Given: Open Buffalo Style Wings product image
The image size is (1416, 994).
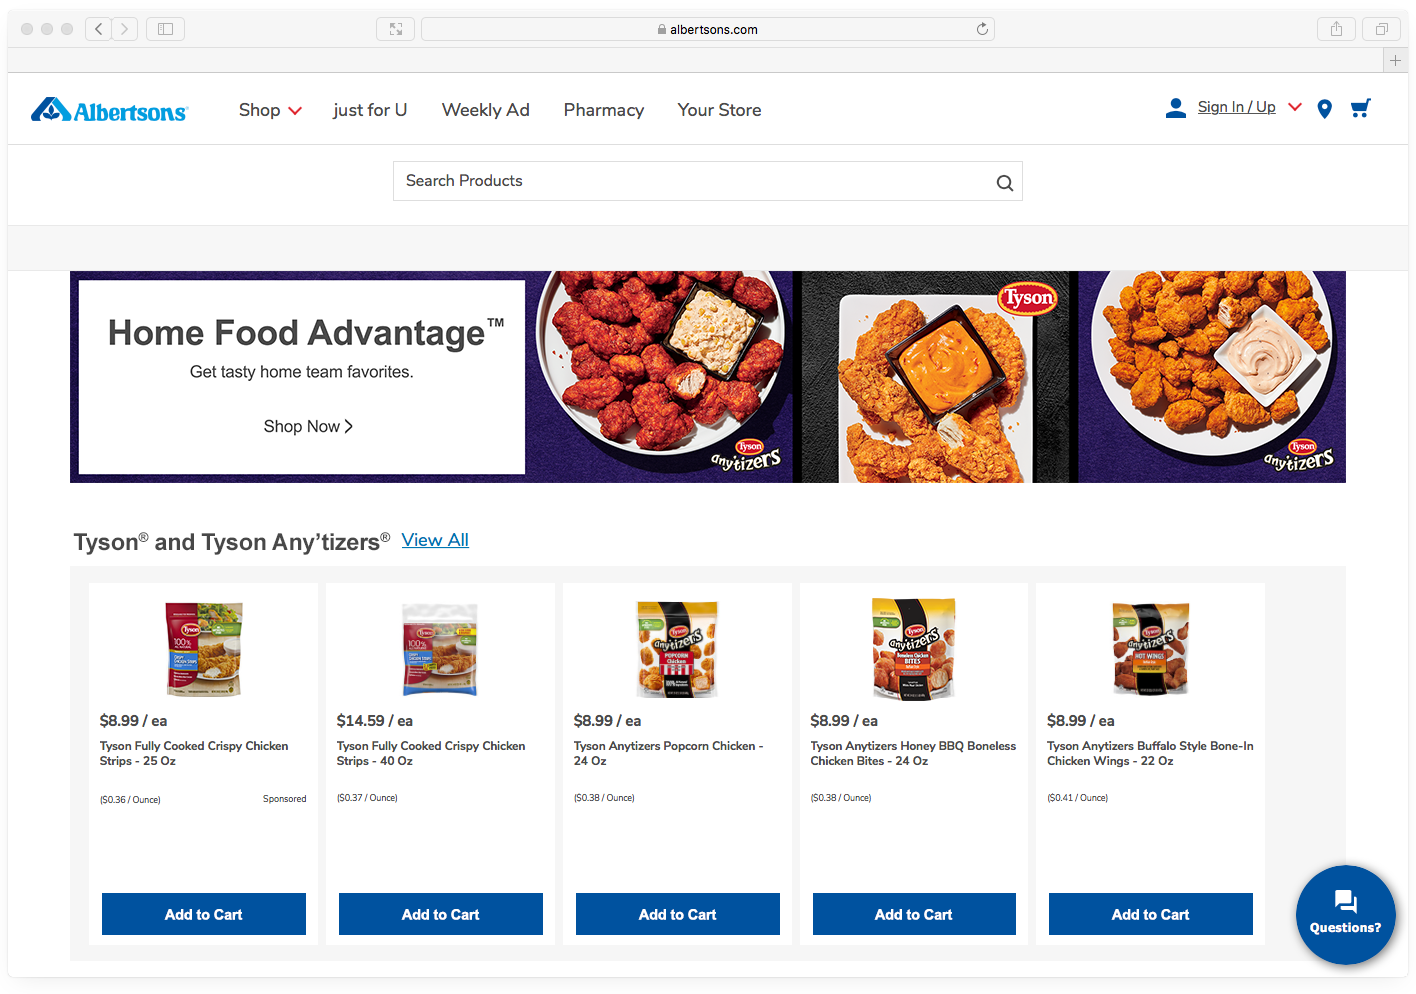Looking at the screenshot, I should (1151, 649).
